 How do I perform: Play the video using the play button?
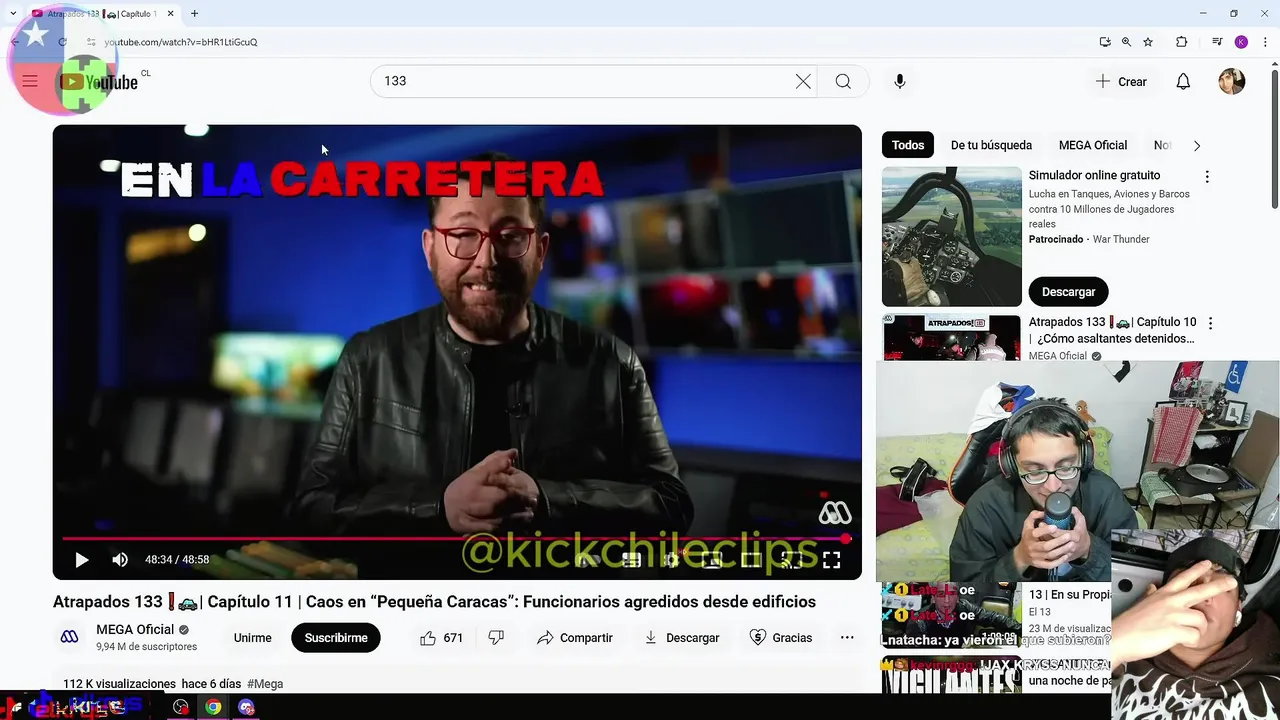pyautogui.click(x=82, y=560)
